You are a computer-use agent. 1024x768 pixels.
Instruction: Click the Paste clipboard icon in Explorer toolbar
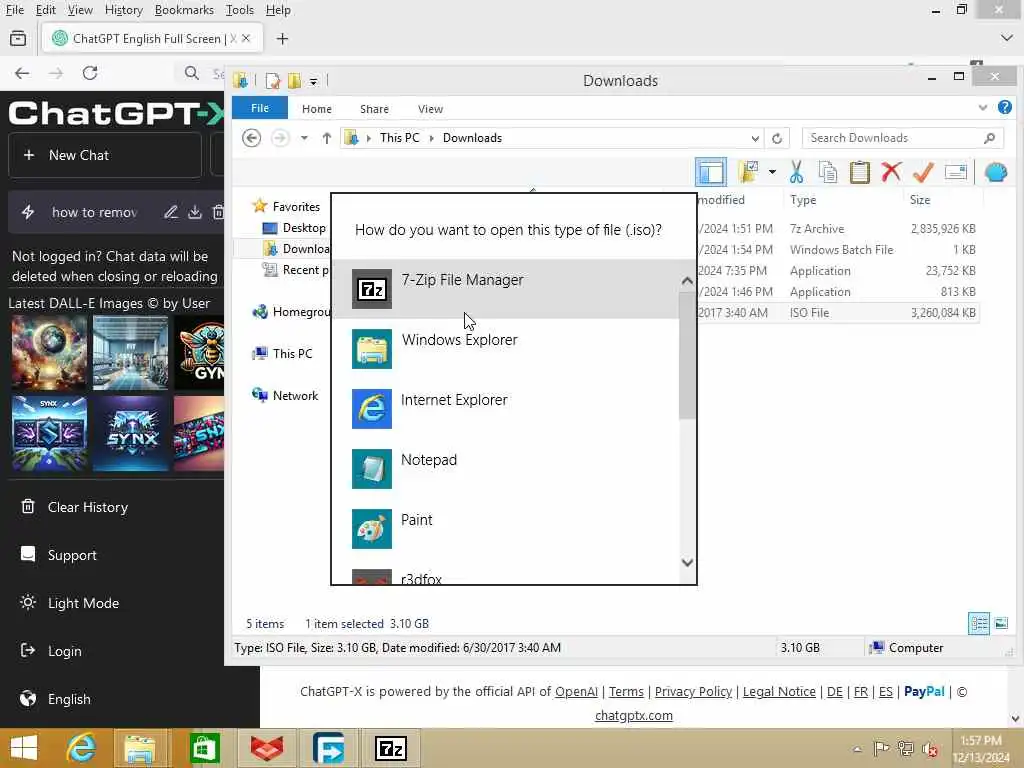click(859, 172)
